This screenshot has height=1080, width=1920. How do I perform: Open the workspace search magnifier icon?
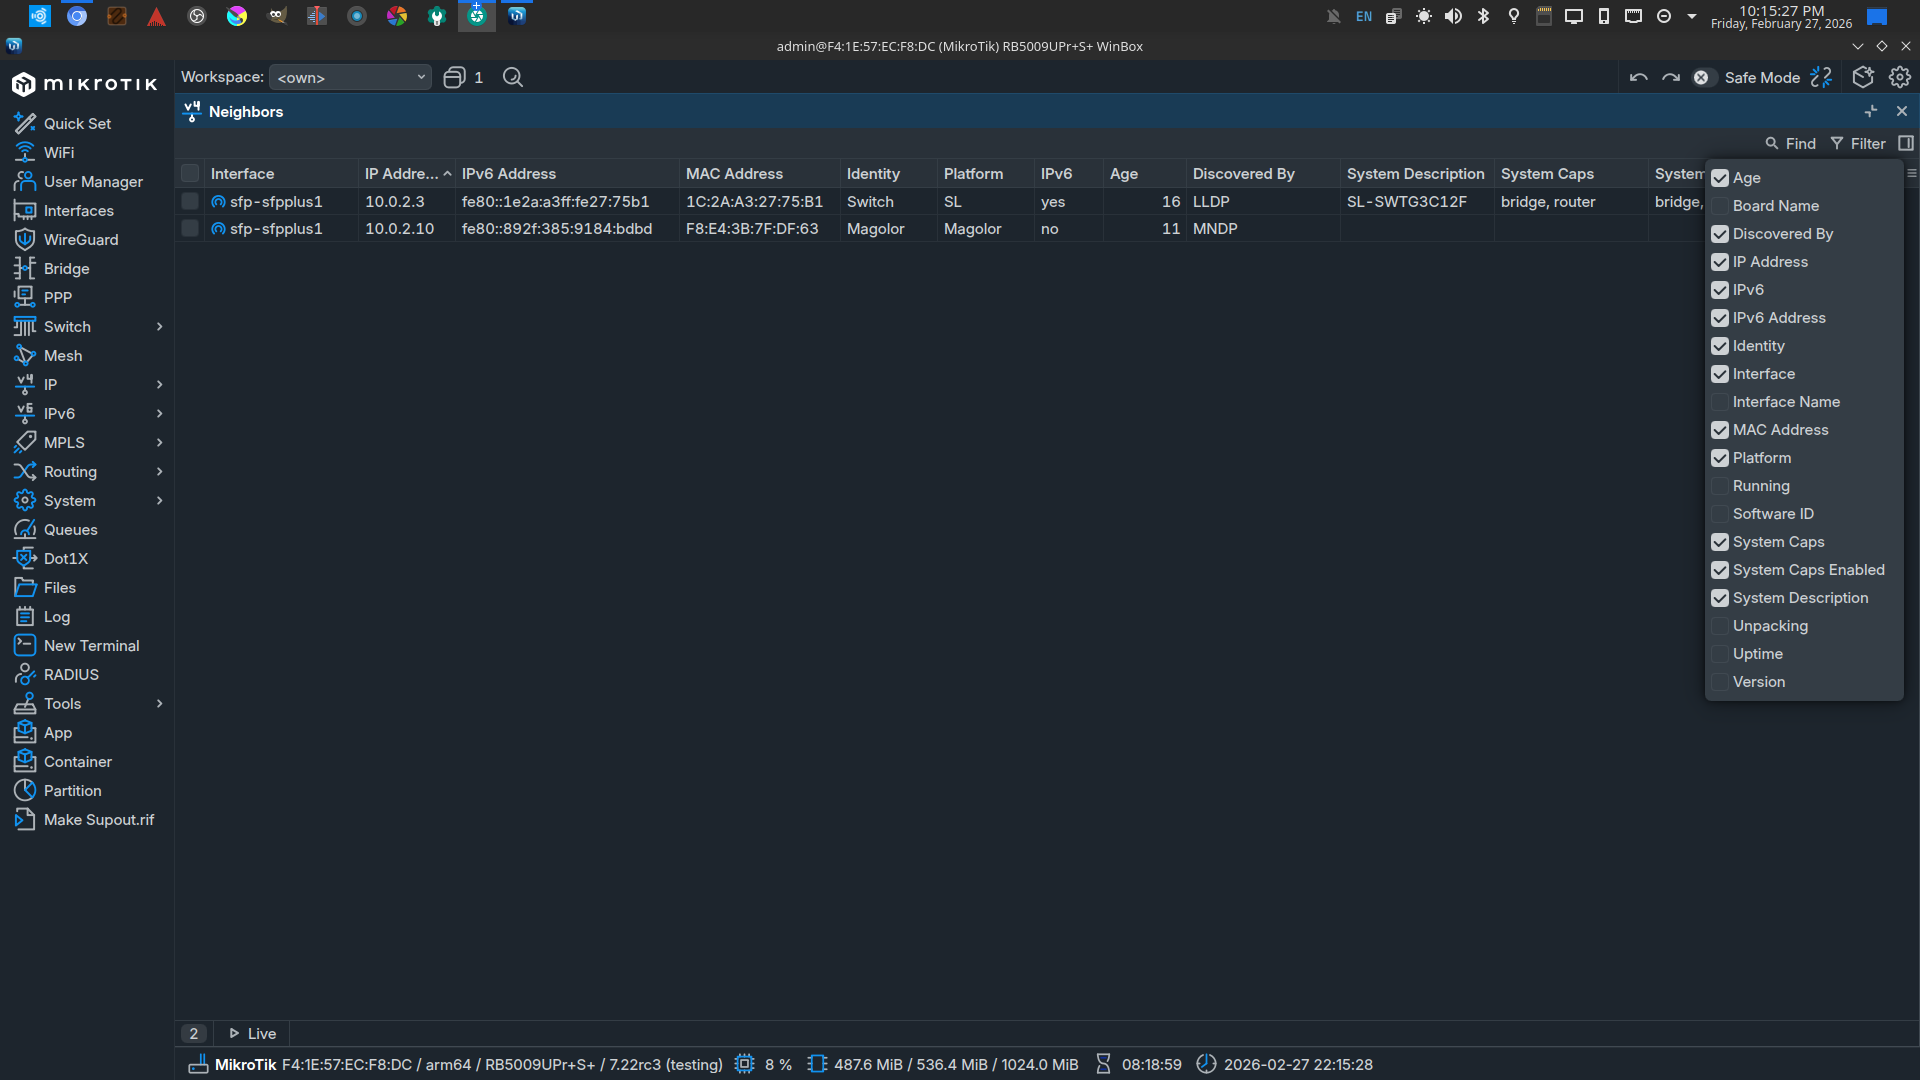click(x=513, y=78)
